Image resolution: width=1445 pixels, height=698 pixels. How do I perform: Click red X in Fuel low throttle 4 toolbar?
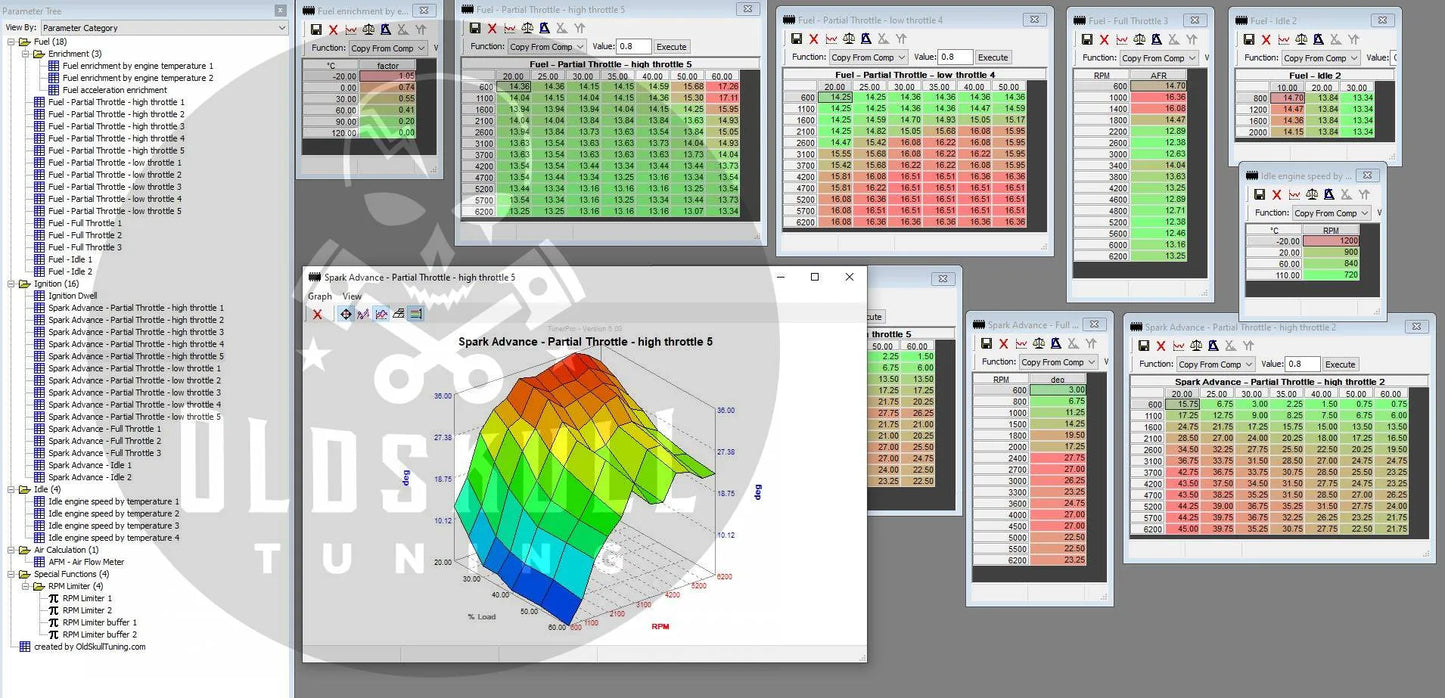(814, 39)
